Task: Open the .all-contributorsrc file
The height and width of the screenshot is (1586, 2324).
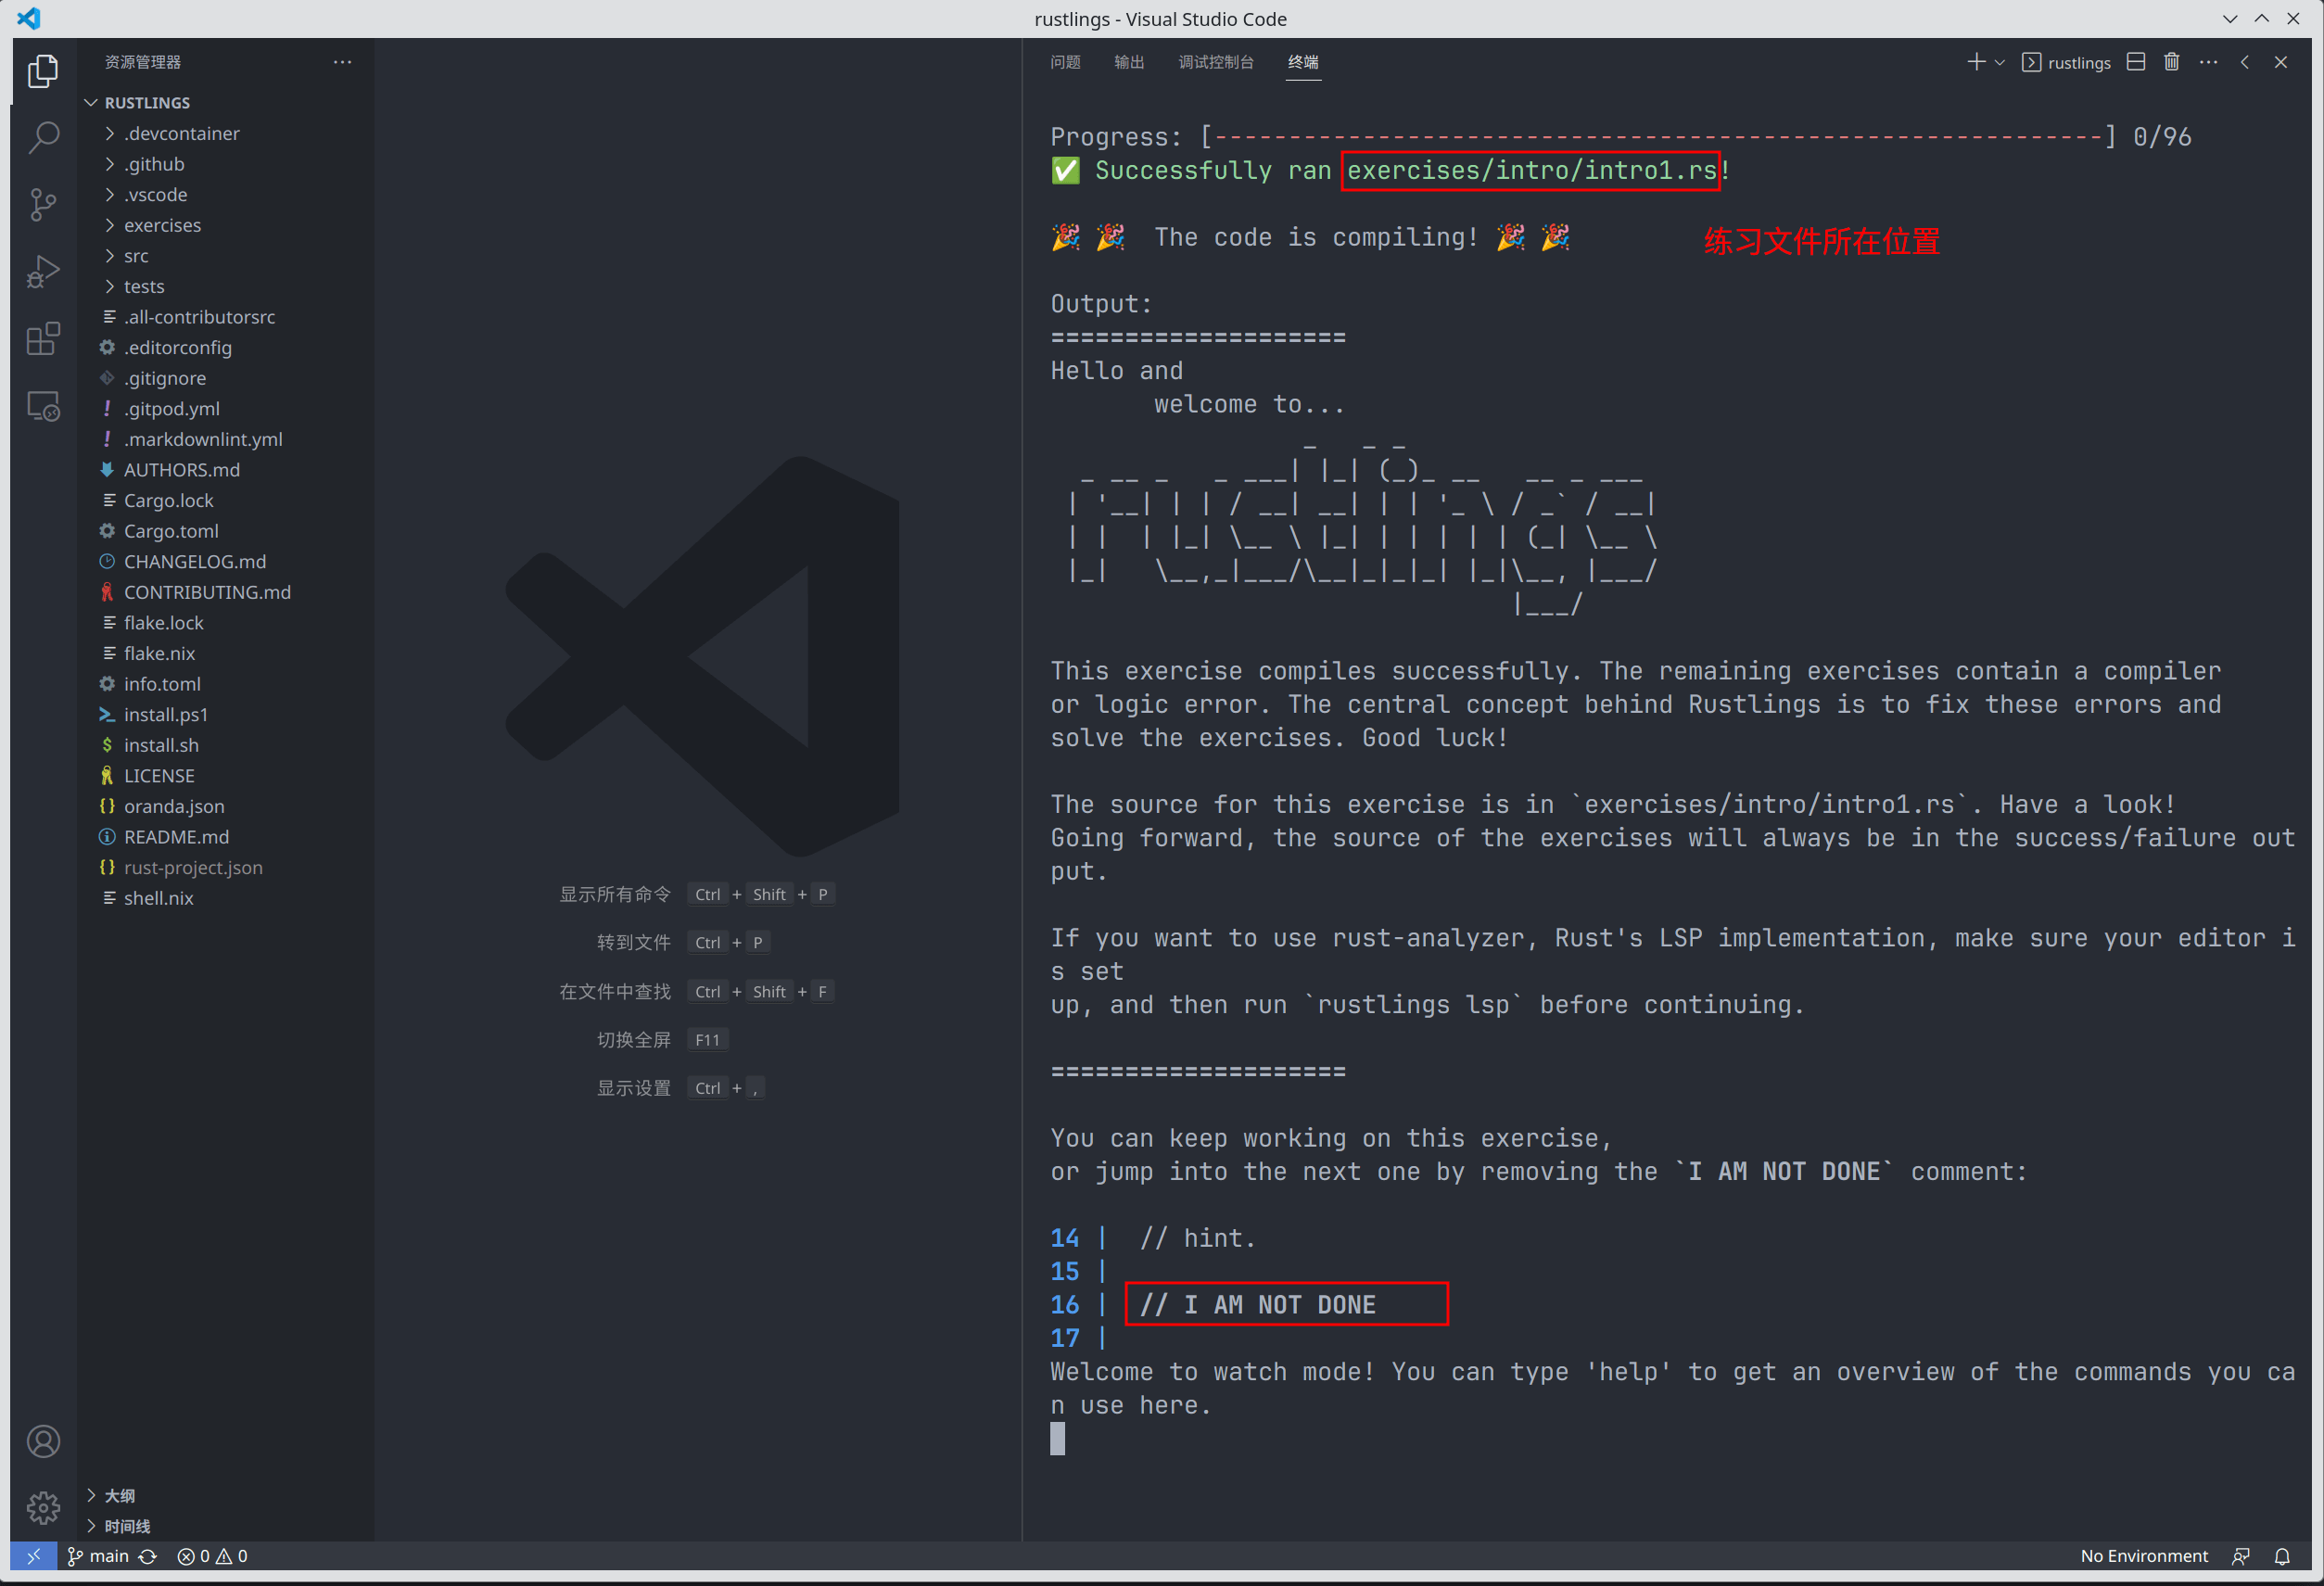Action: (x=226, y=317)
